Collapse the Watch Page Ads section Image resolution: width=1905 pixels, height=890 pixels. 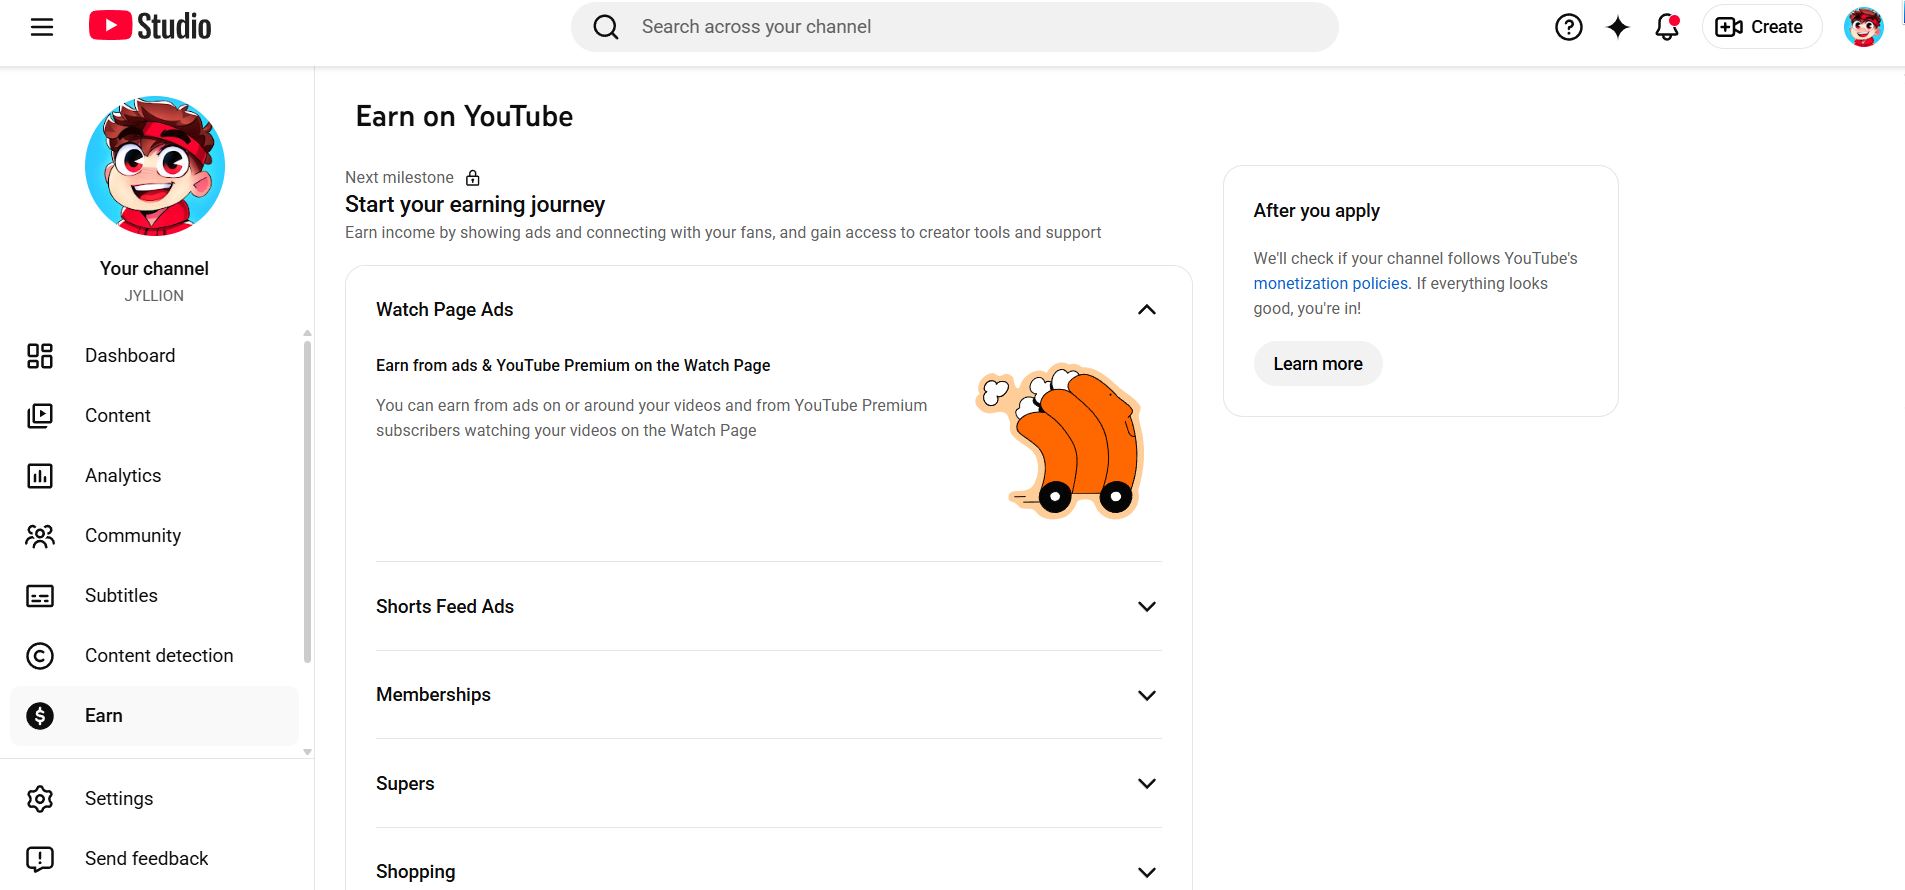tap(1147, 310)
